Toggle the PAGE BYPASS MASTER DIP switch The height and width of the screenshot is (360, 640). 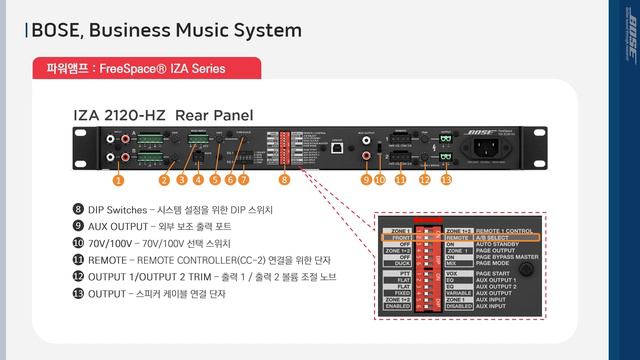pos(427,257)
